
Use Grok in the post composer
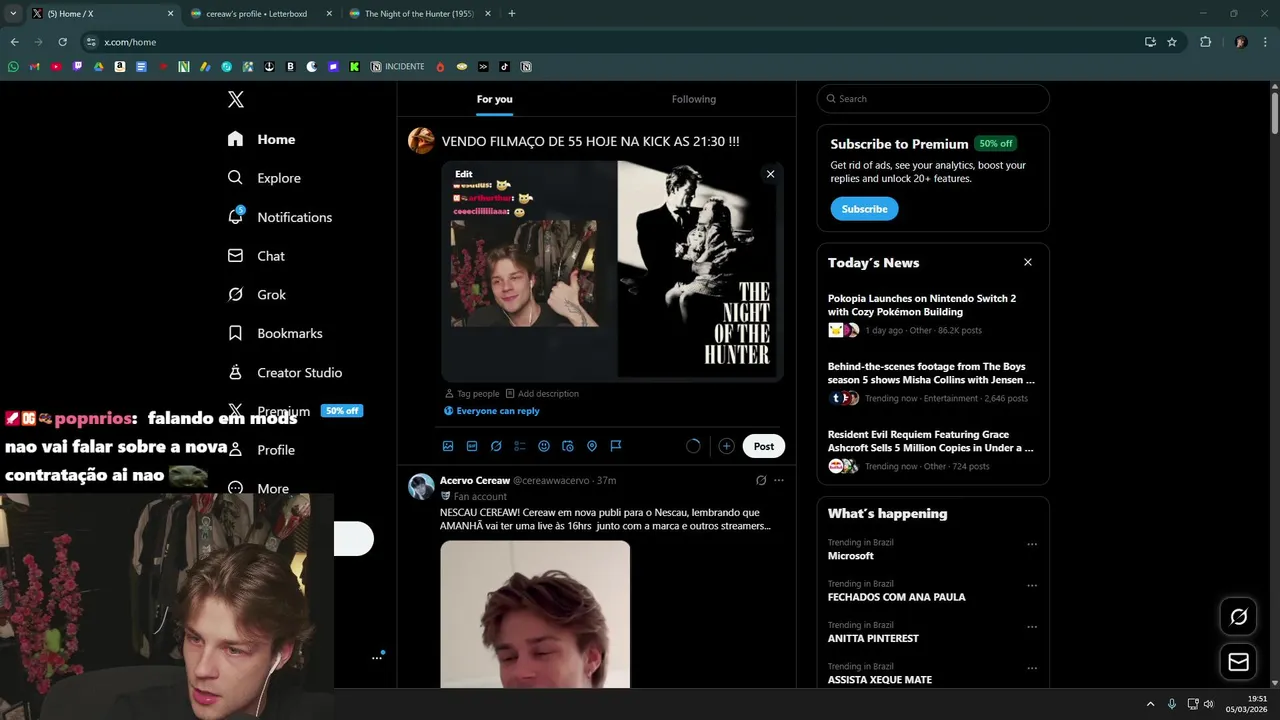[496, 446]
